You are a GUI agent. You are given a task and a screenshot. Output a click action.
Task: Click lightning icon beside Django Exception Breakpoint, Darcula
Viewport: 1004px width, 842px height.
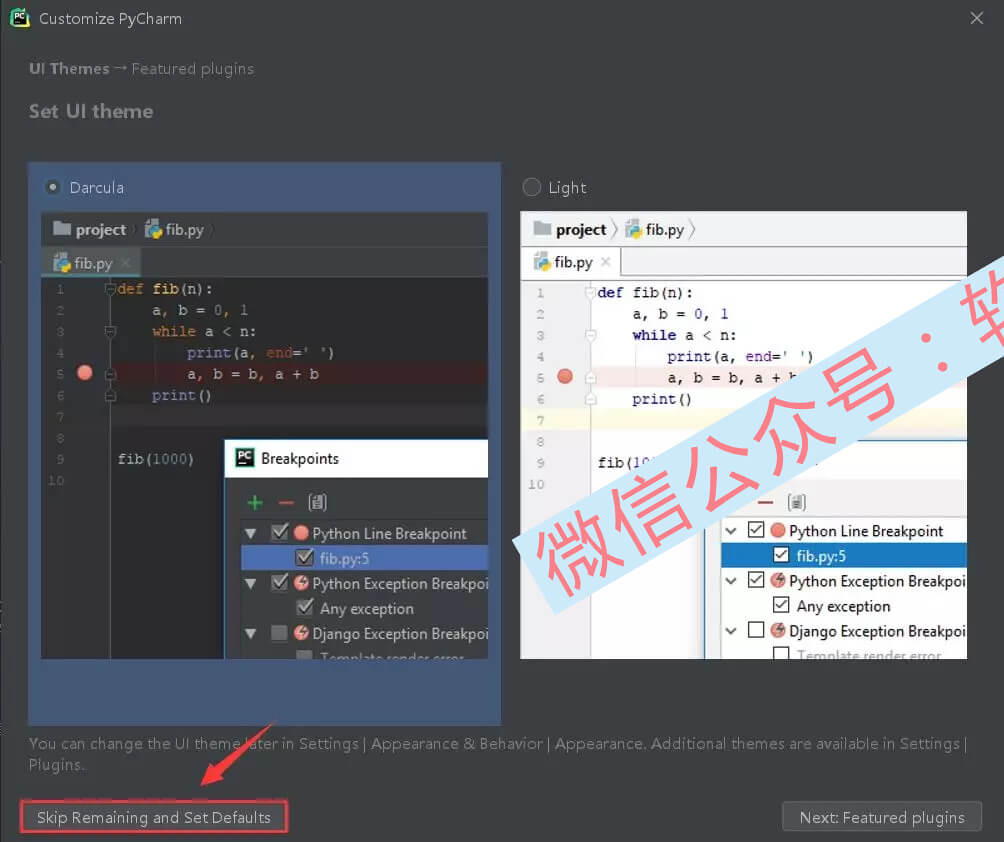tap(301, 633)
